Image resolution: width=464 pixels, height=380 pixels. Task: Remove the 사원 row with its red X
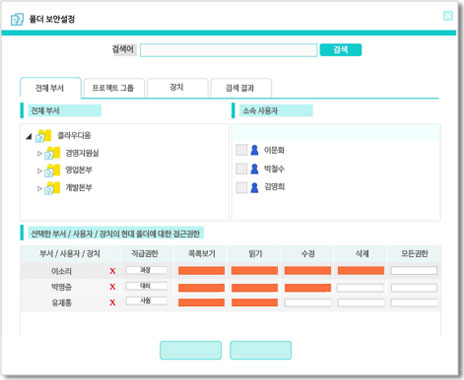(x=113, y=302)
